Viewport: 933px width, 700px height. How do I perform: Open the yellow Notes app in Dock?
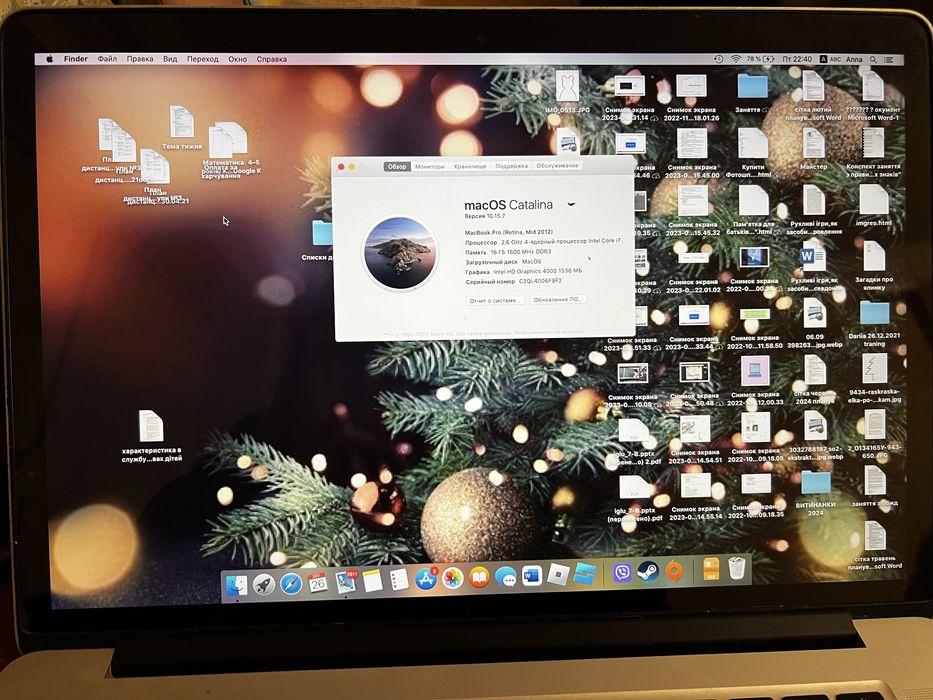[372, 580]
